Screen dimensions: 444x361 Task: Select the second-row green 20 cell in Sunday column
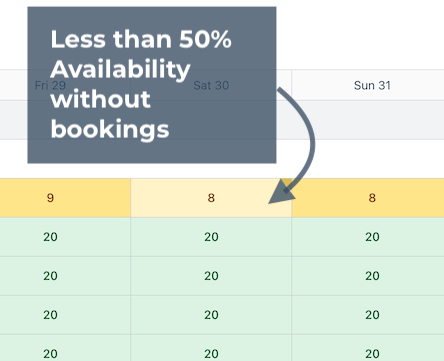368,276
